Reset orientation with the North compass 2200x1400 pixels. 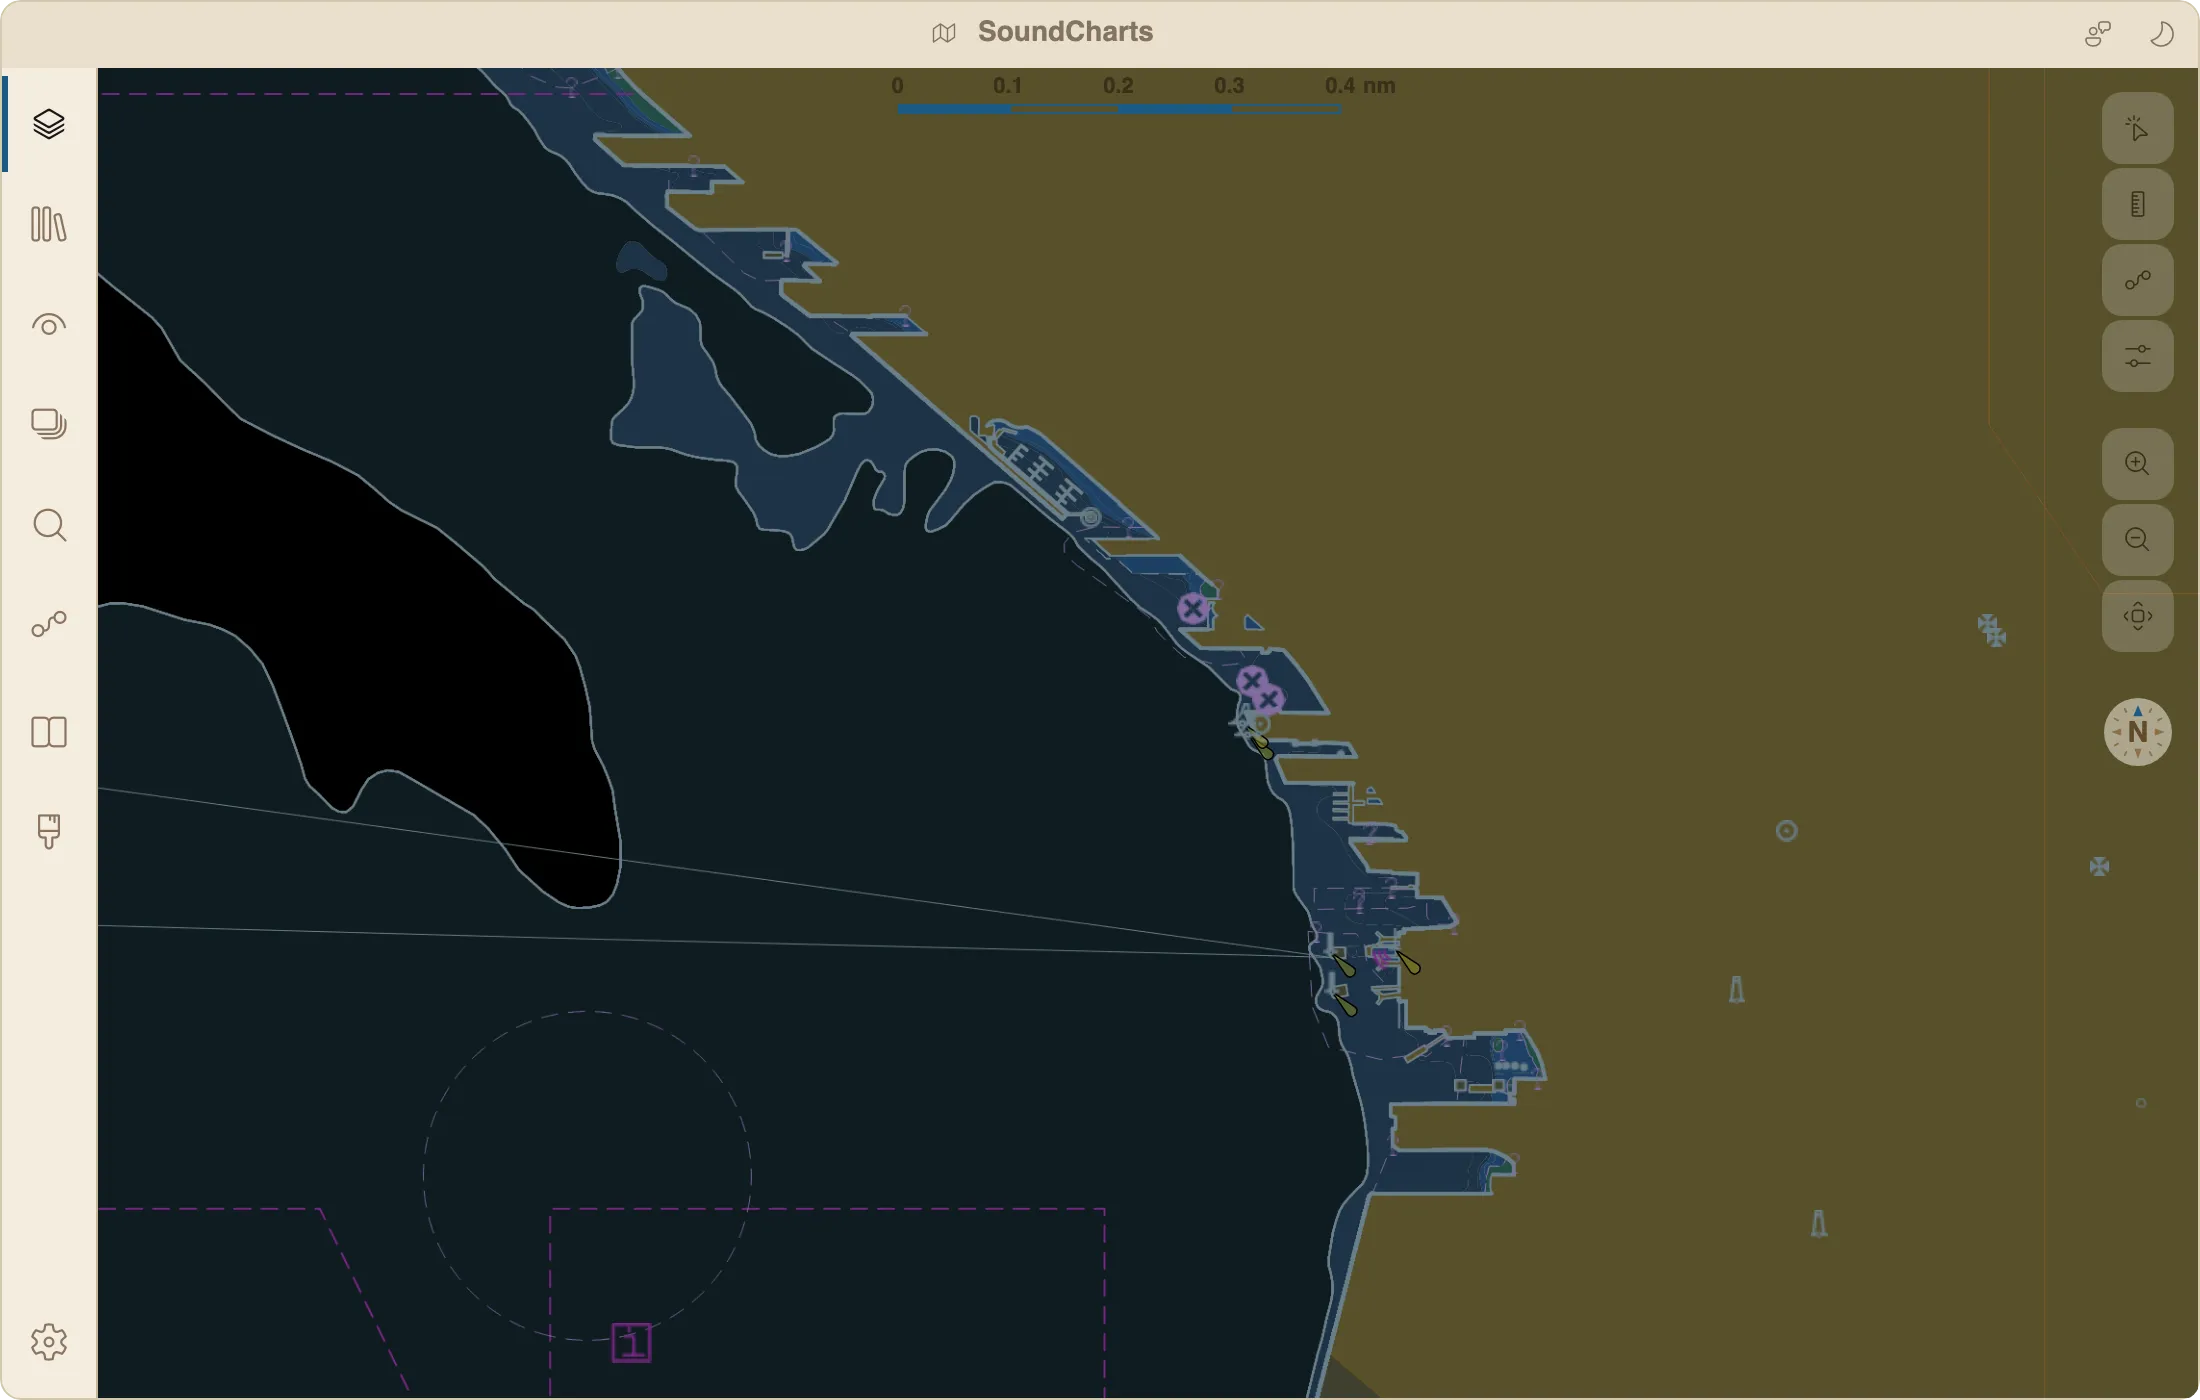click(2137, 732)
